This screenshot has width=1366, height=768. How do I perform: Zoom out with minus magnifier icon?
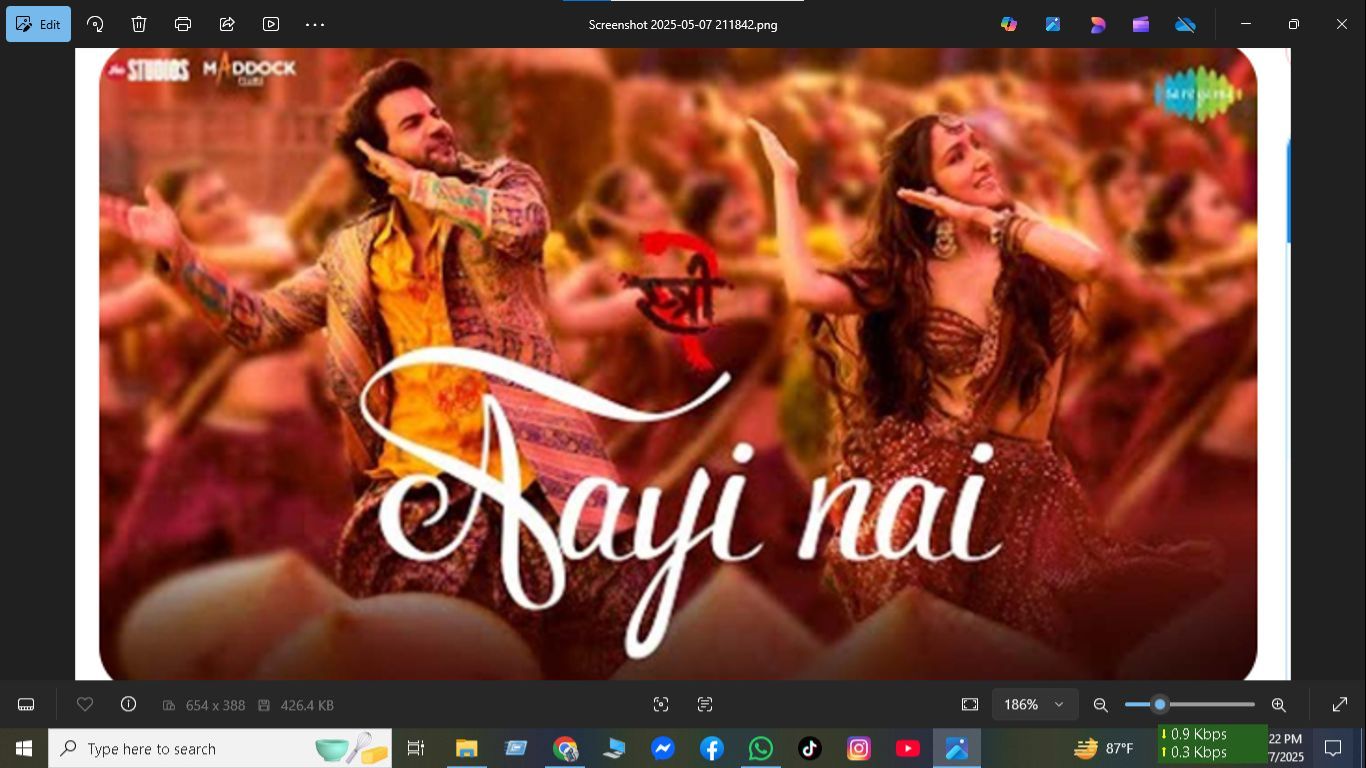pyautogui.click(x=1100, y=705)
